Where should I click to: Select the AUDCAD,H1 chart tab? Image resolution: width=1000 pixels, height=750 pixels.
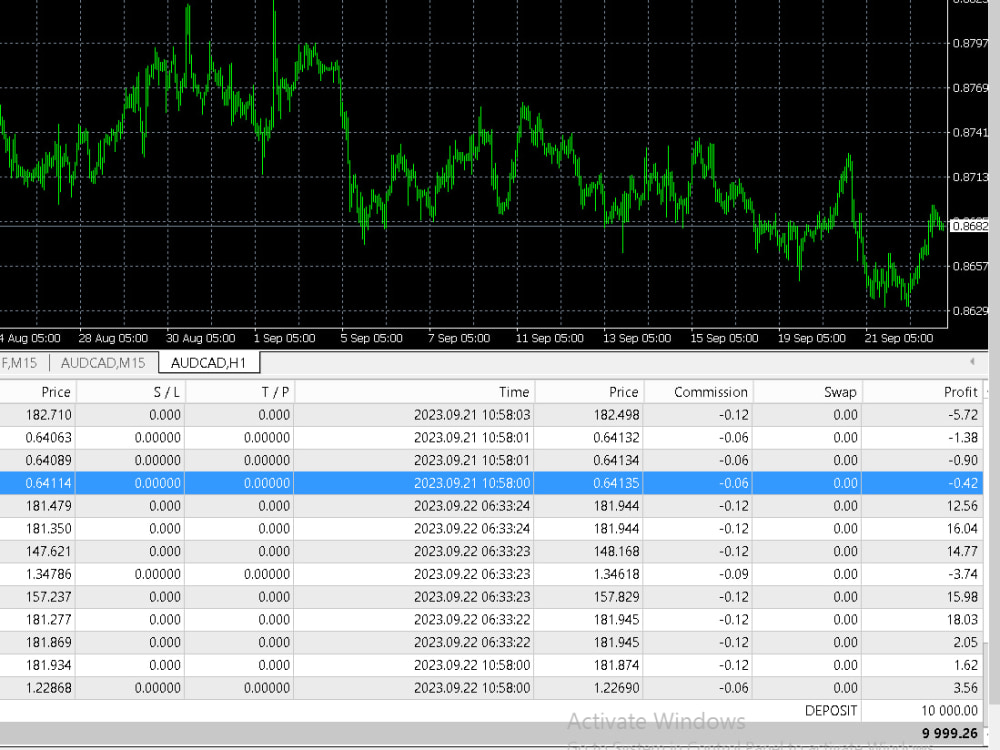[x=209, y=363]
